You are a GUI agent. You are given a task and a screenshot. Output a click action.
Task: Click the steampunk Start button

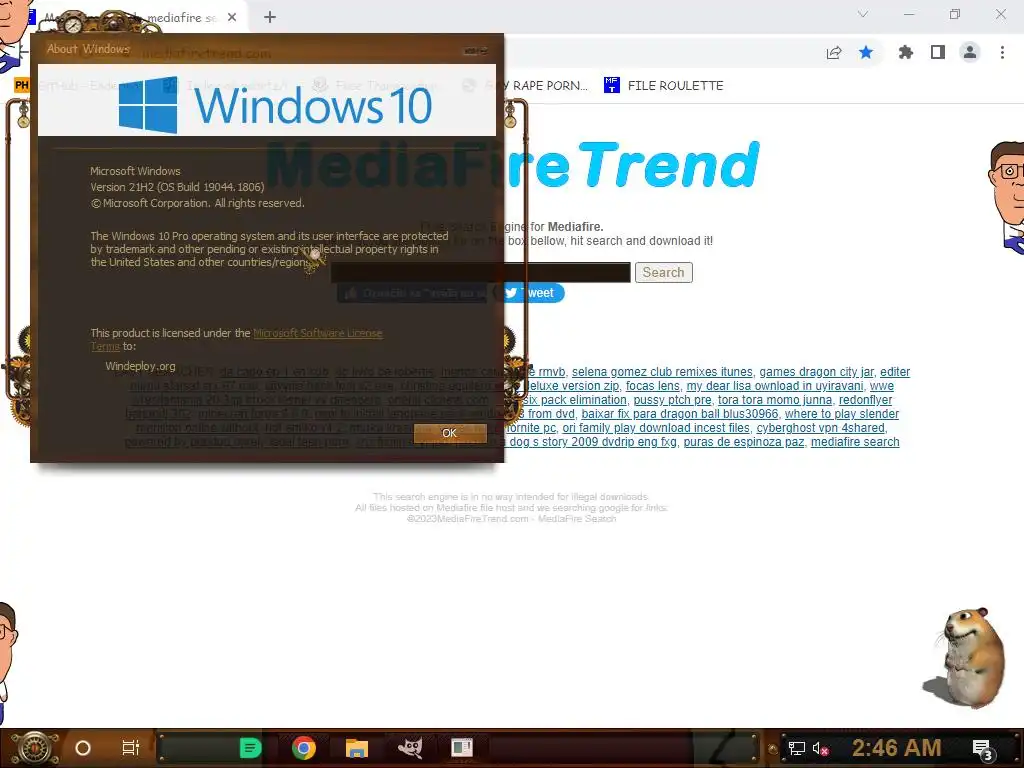tap(35, 748)
